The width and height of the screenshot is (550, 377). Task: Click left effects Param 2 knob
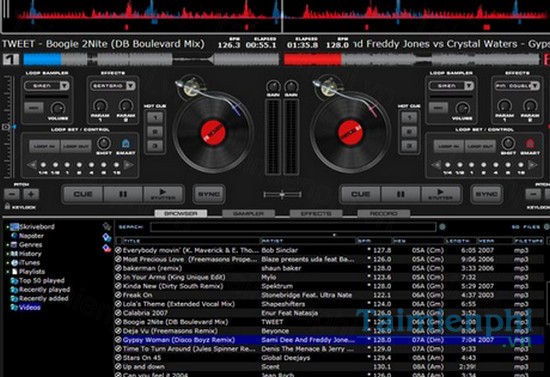tap(126, 105)
